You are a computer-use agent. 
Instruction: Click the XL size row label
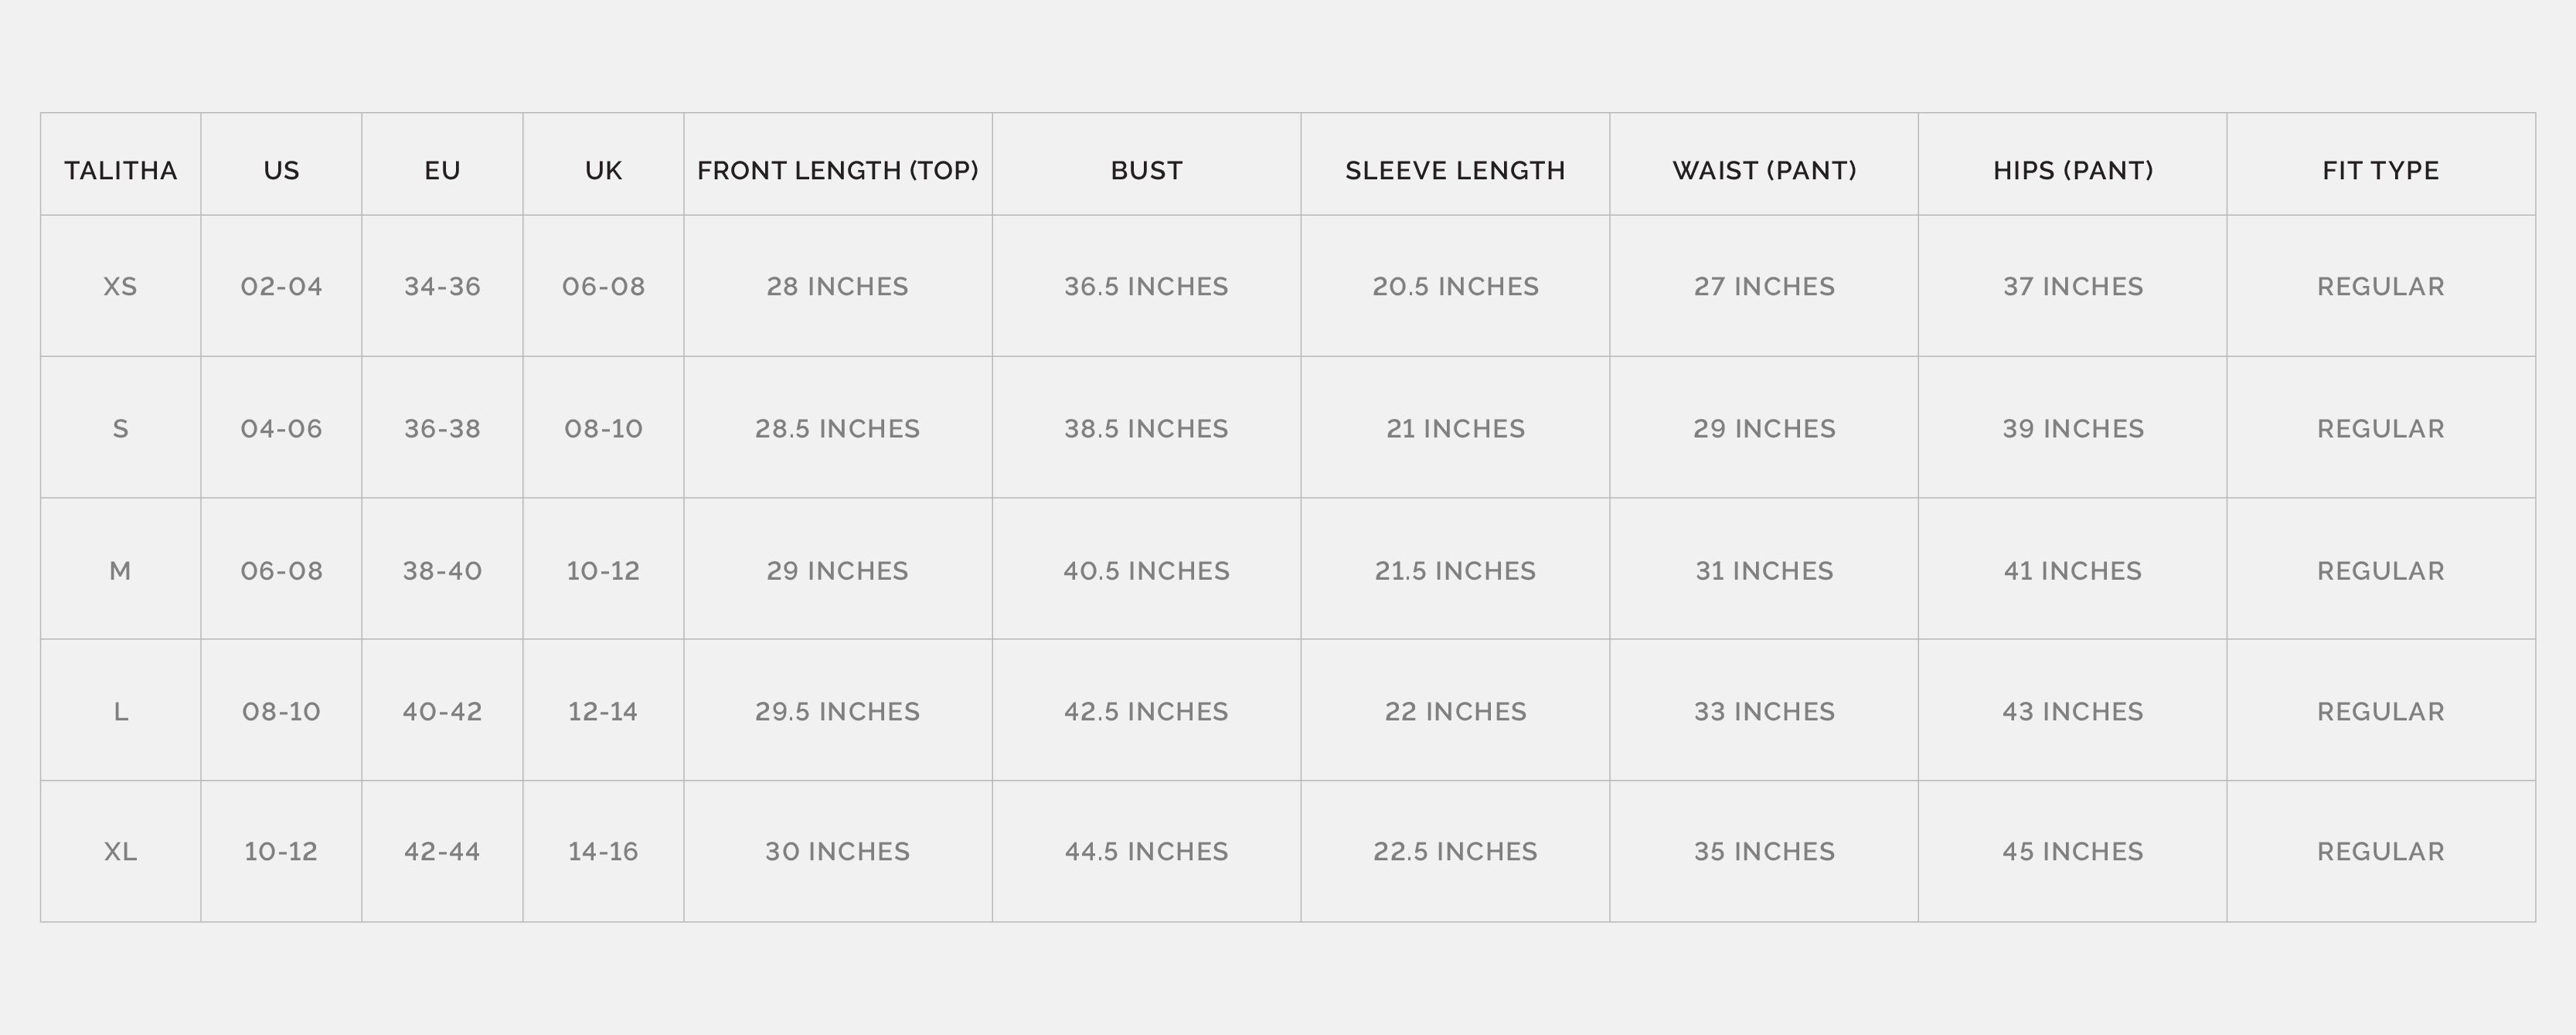120,852
